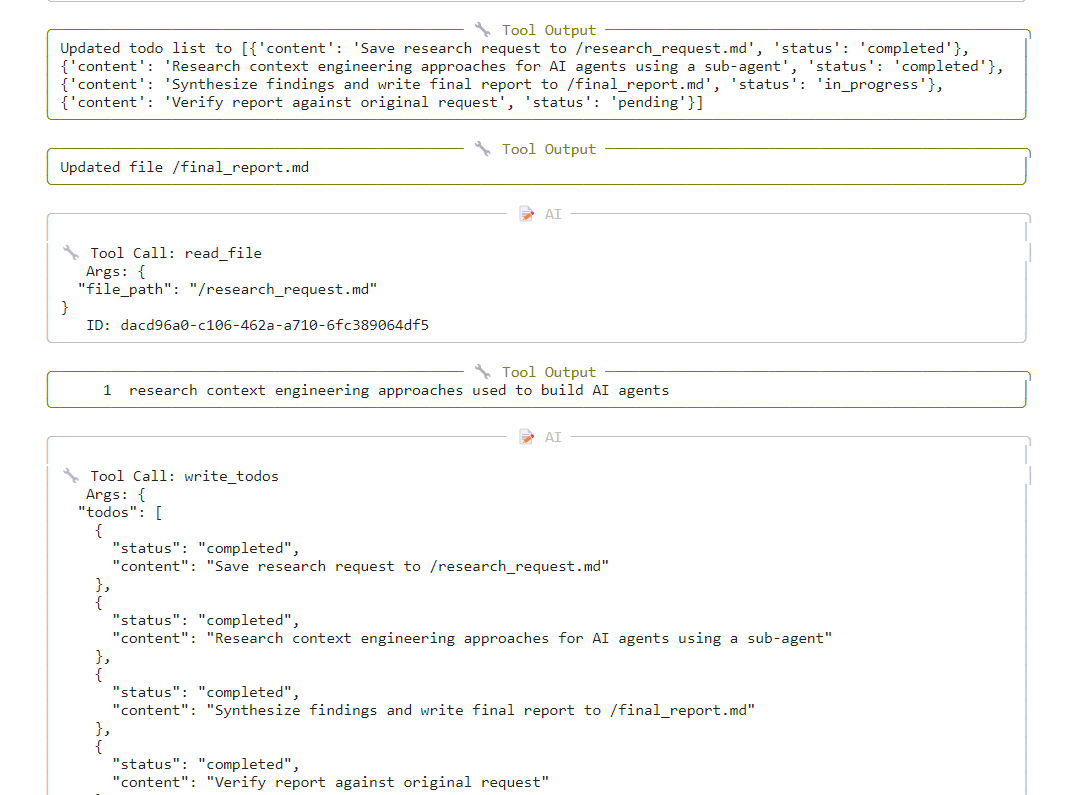This screenshot has height=795, width=1085.
Task: Click the content 'Save research request to /research_request.md' in the JSON args
Action: tap(361, 566)
